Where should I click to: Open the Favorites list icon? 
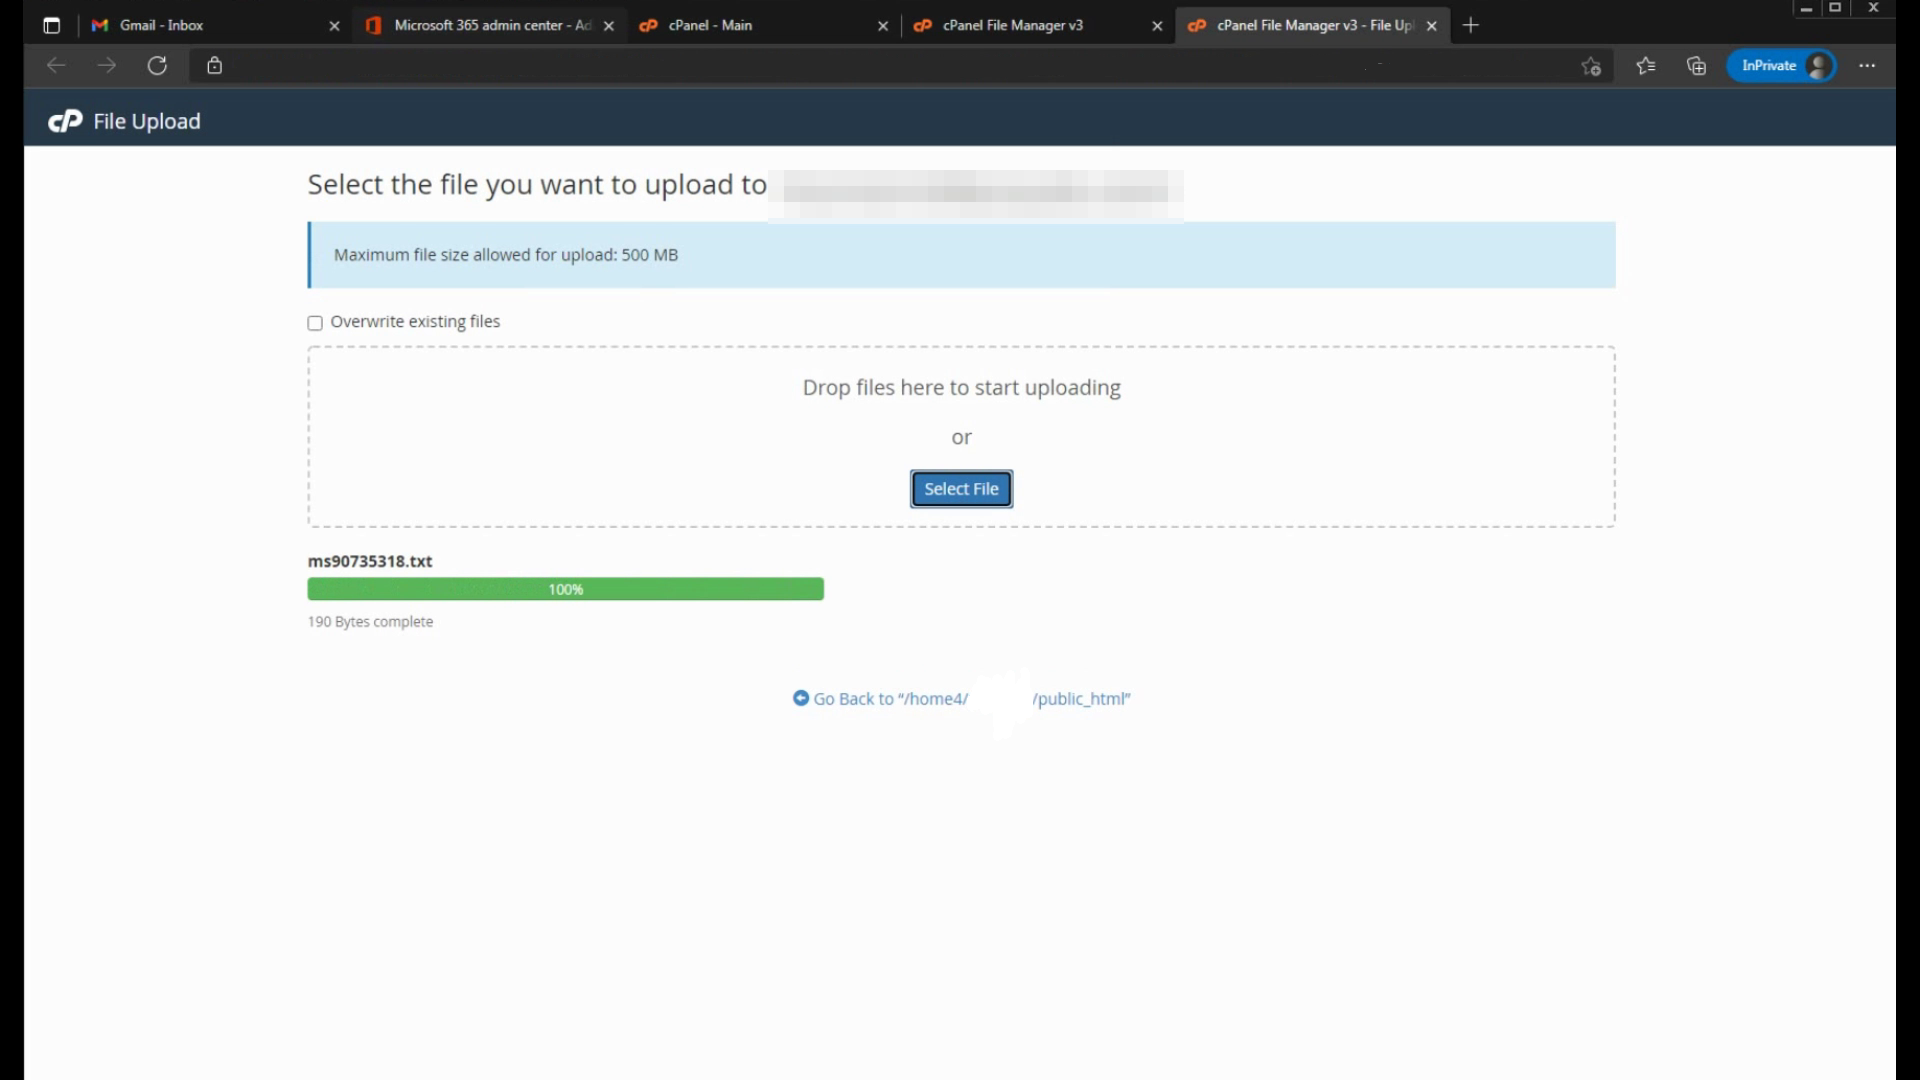(1645, 66)
